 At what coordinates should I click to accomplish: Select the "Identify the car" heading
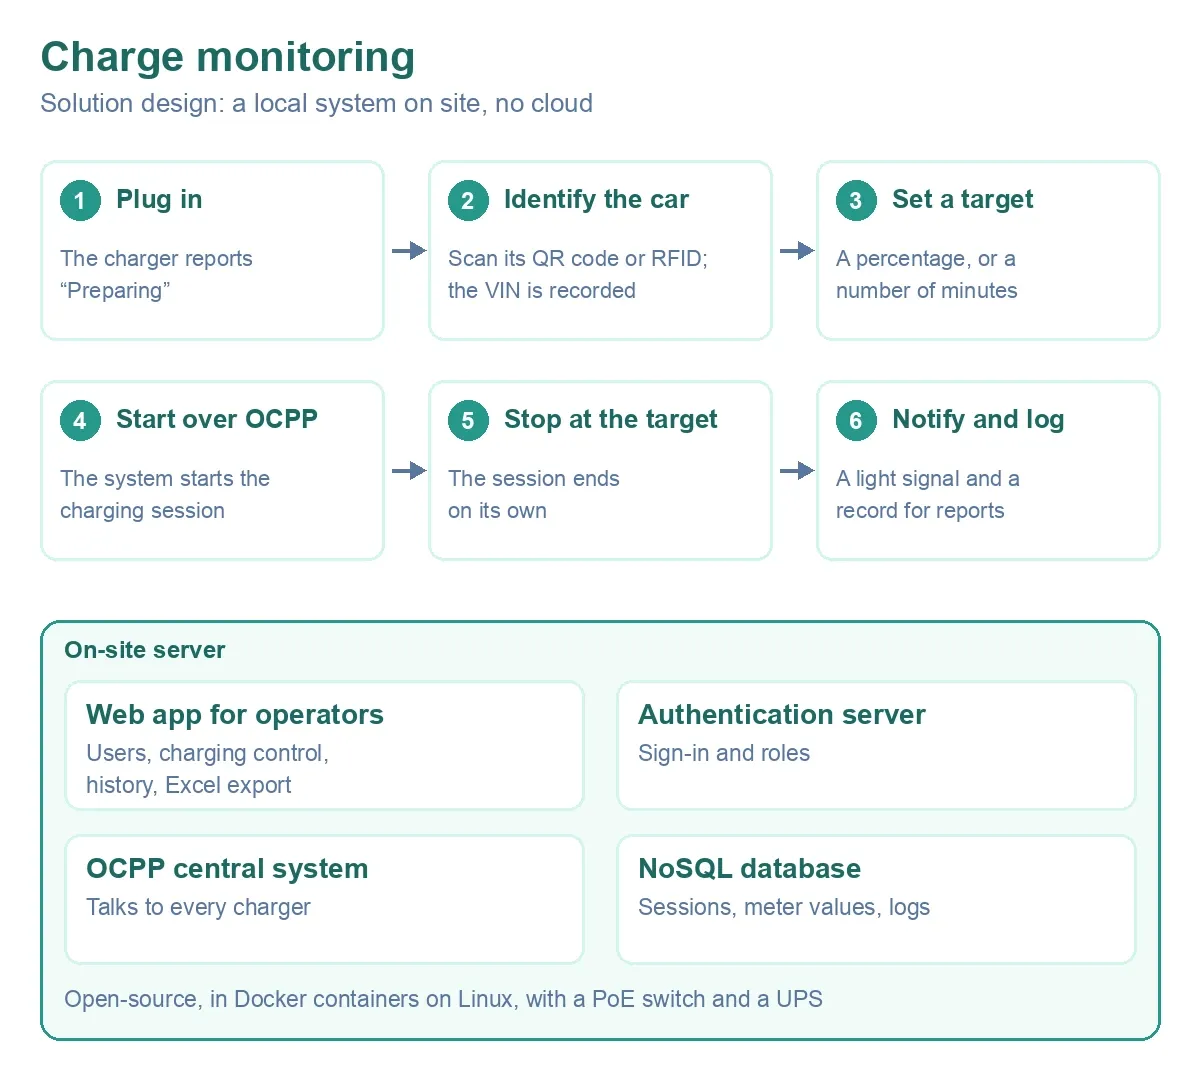click(596, 199)
